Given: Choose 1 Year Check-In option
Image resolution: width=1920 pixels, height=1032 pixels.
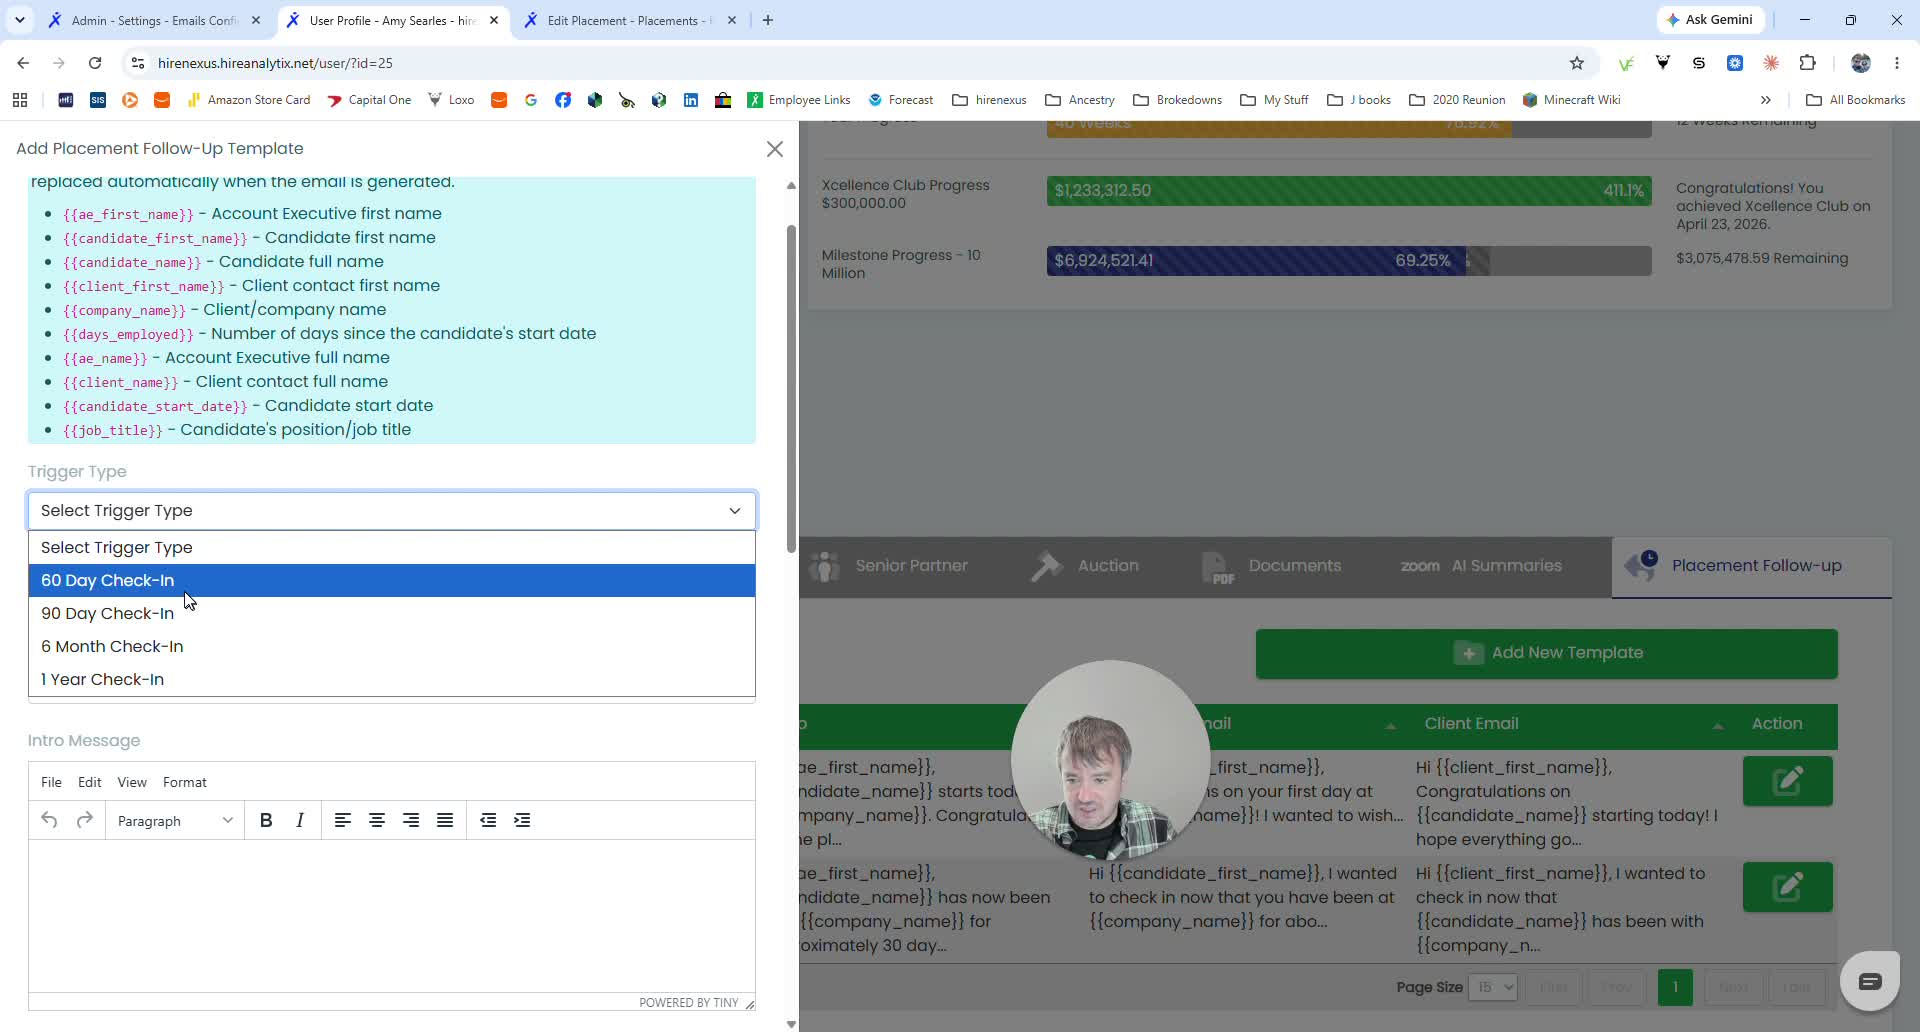Looking at the screenshot, I should [x=392, y=679].
